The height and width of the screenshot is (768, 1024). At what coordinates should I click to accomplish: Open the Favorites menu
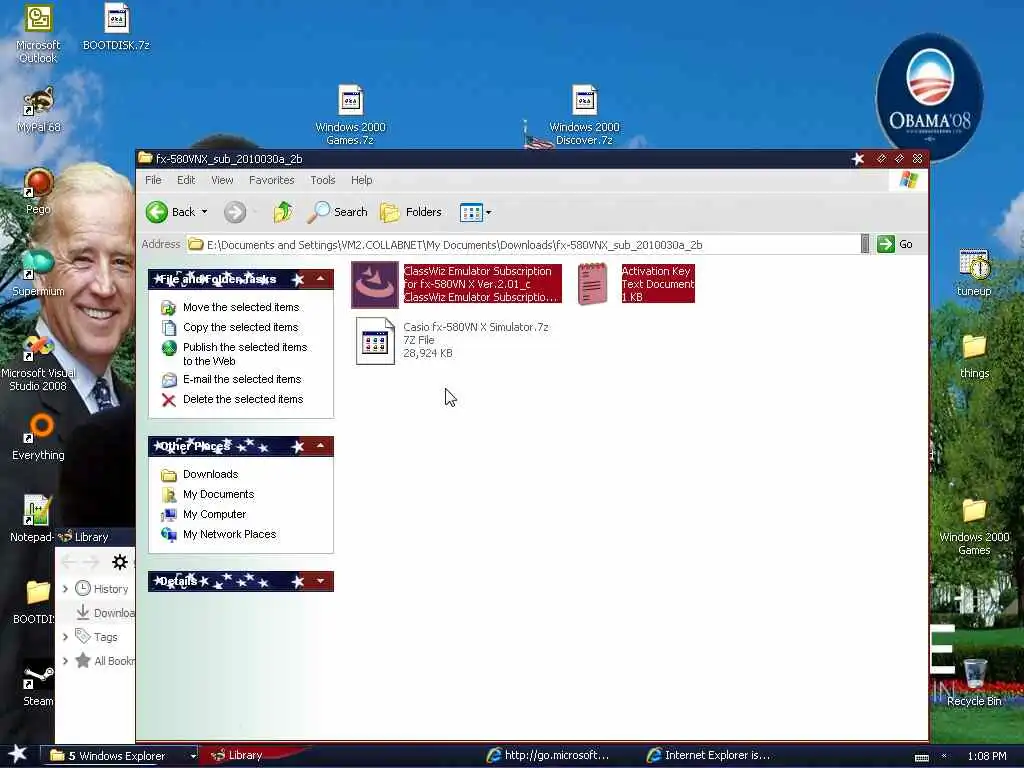click(272, 180)
